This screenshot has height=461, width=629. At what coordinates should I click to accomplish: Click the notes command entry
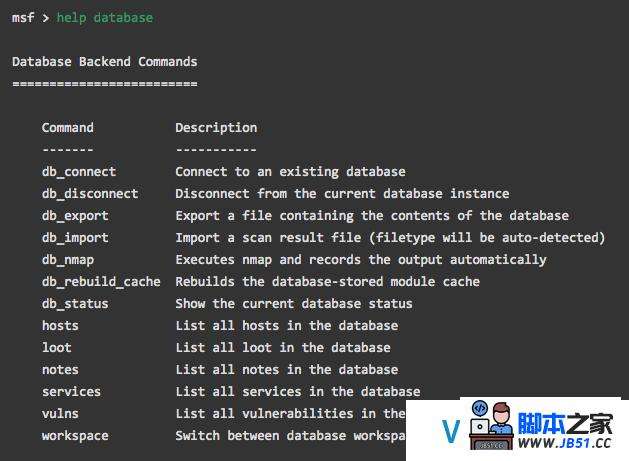pyautogui.click(x=60, y=370)
